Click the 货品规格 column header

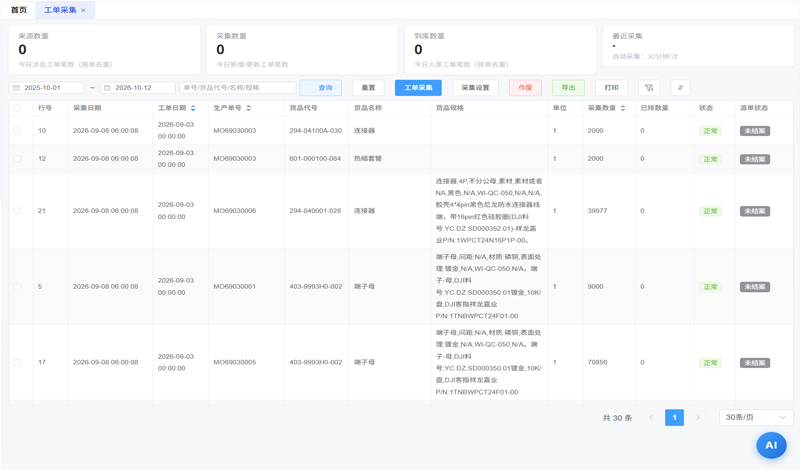449,108
